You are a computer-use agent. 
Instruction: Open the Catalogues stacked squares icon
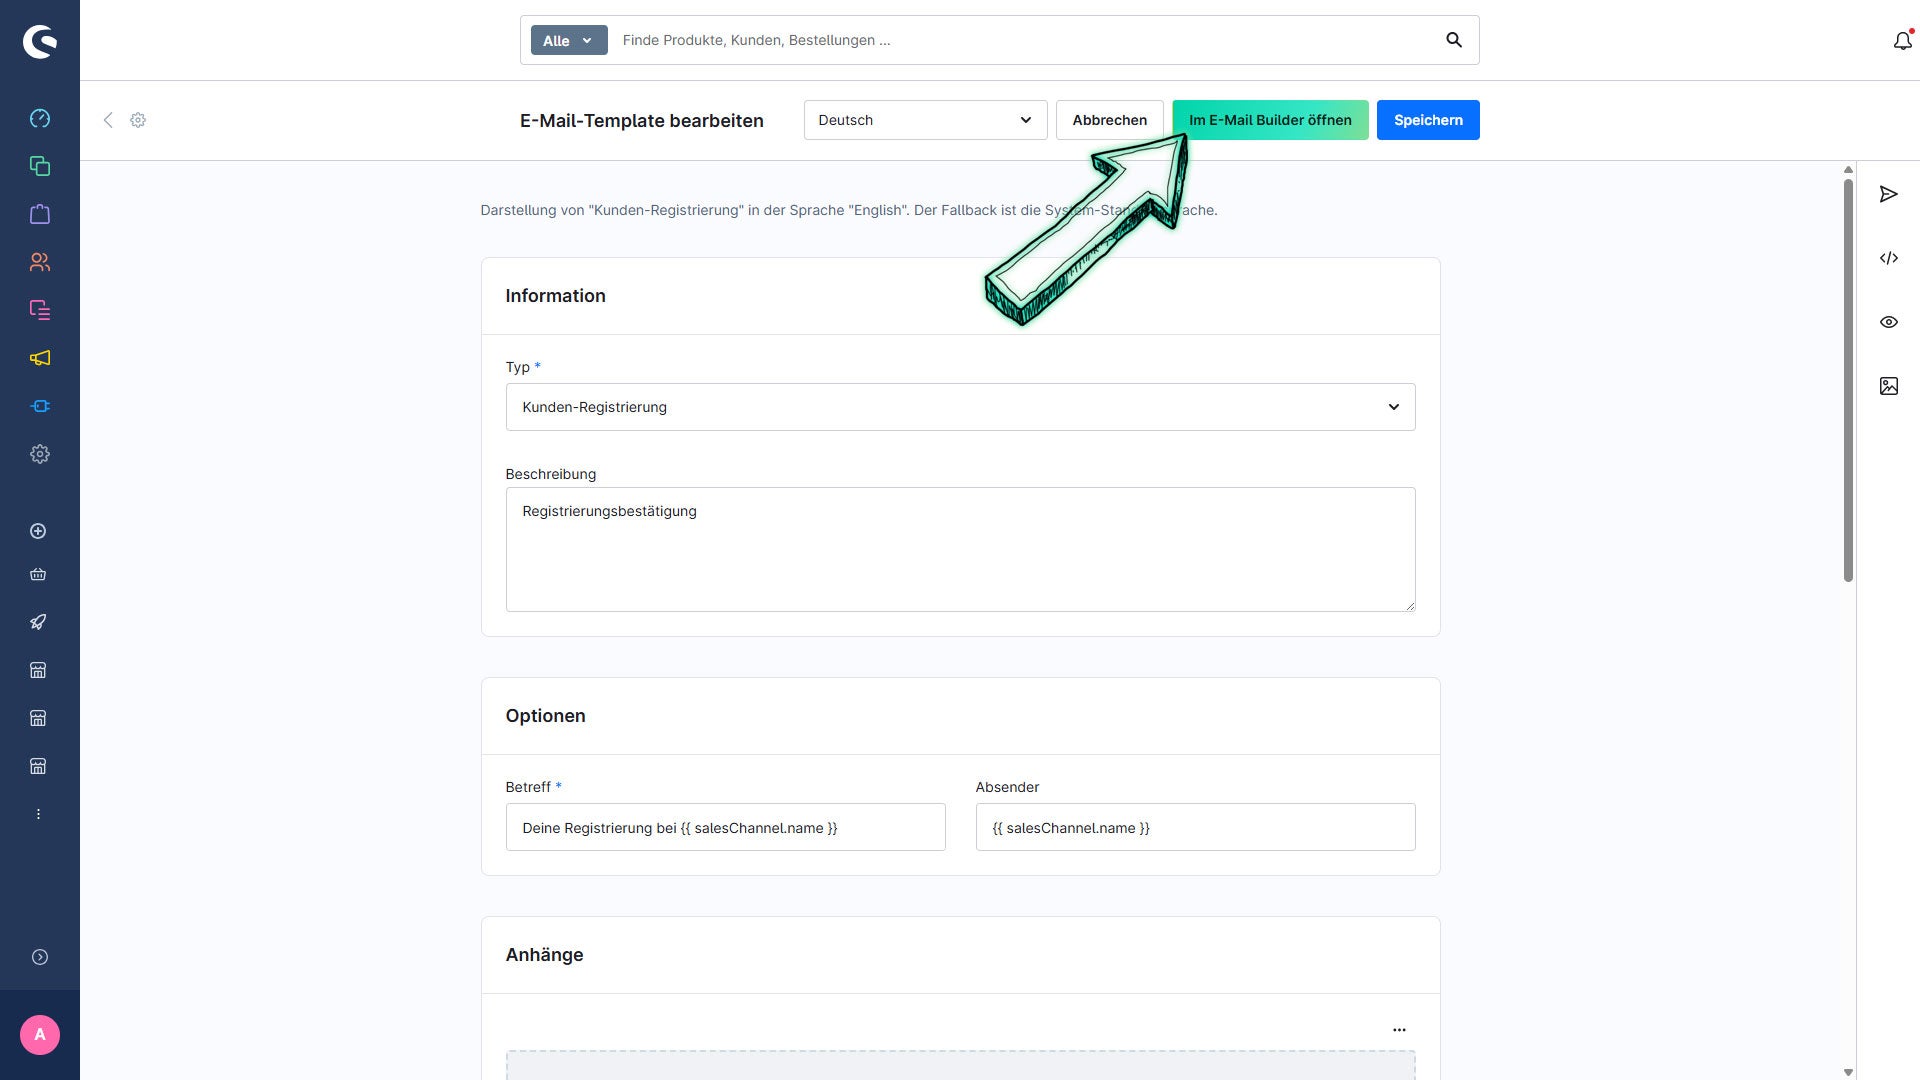coord(40,166)
